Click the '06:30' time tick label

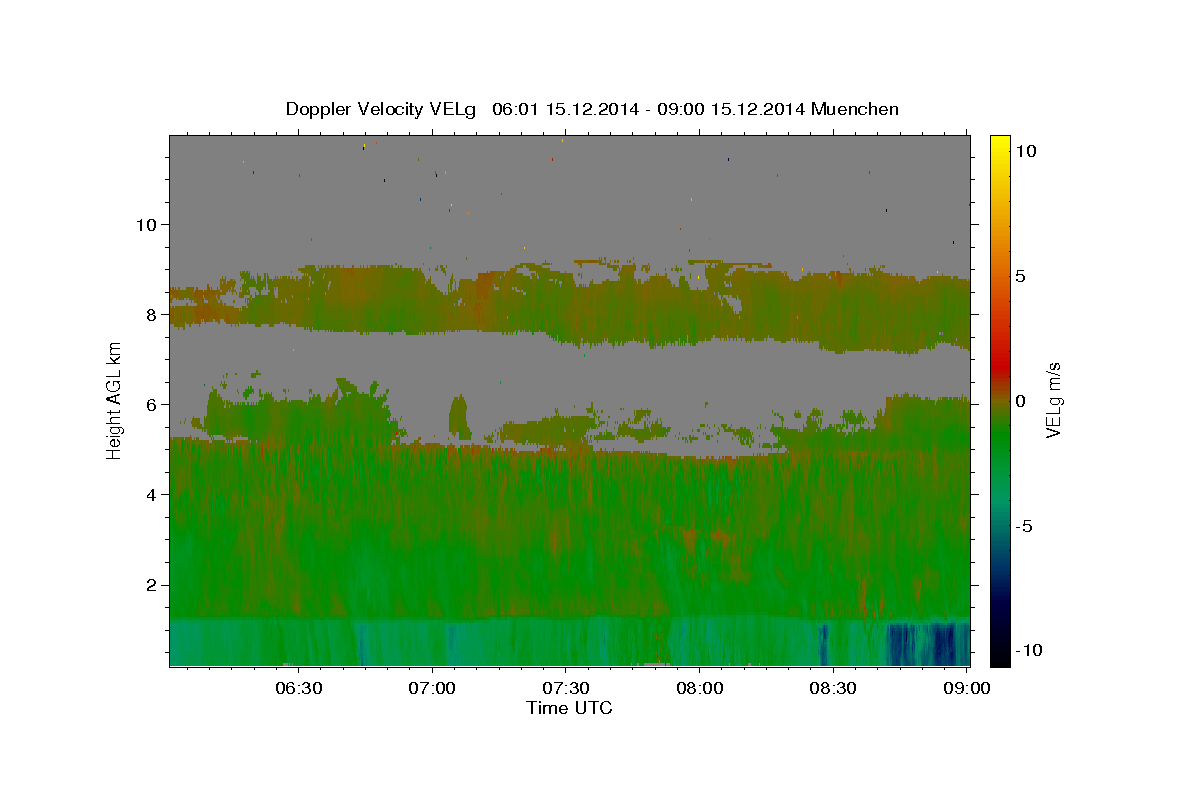[x=299, y=688]
